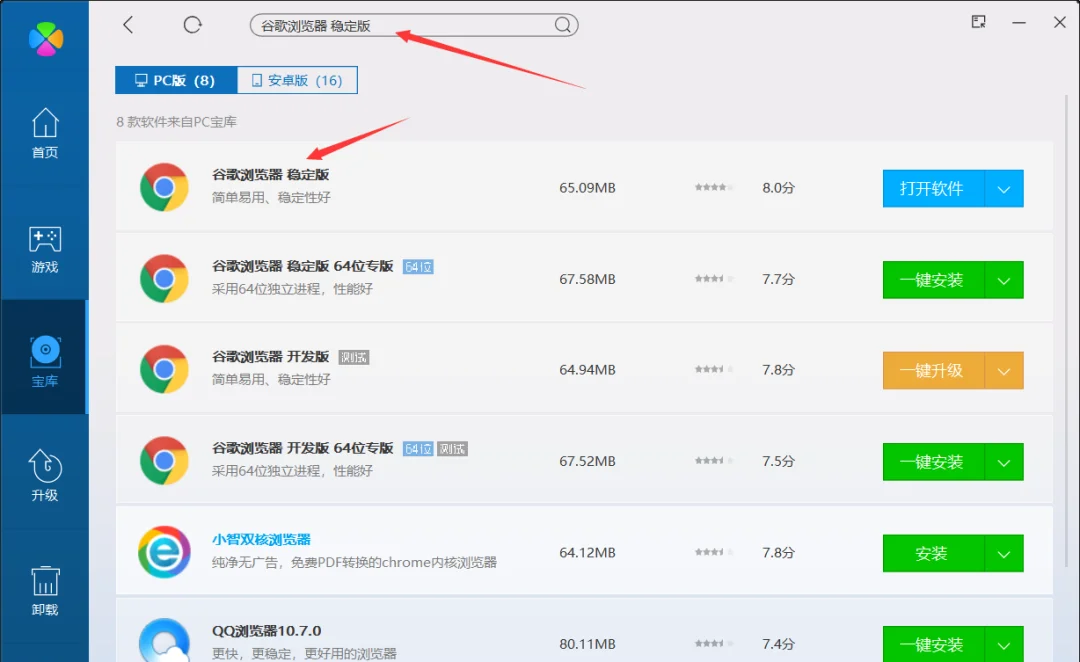1080x662 pixels.
Task: Click 安装 for 小智双核浏览器
Action: tap(933, 553)
